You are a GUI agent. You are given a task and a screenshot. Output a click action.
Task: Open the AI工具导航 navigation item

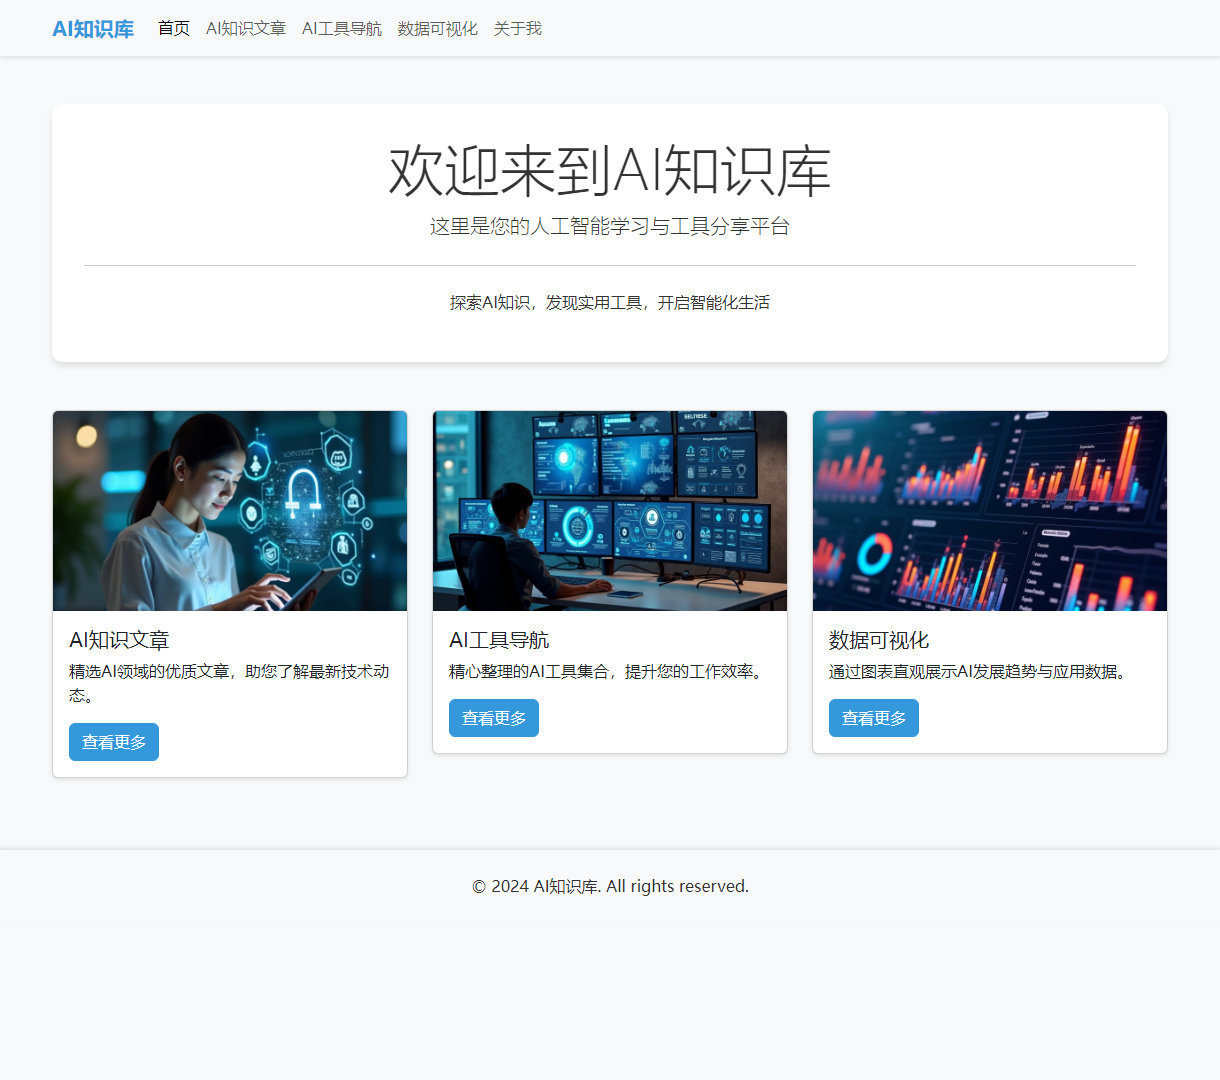click(342, 28)
